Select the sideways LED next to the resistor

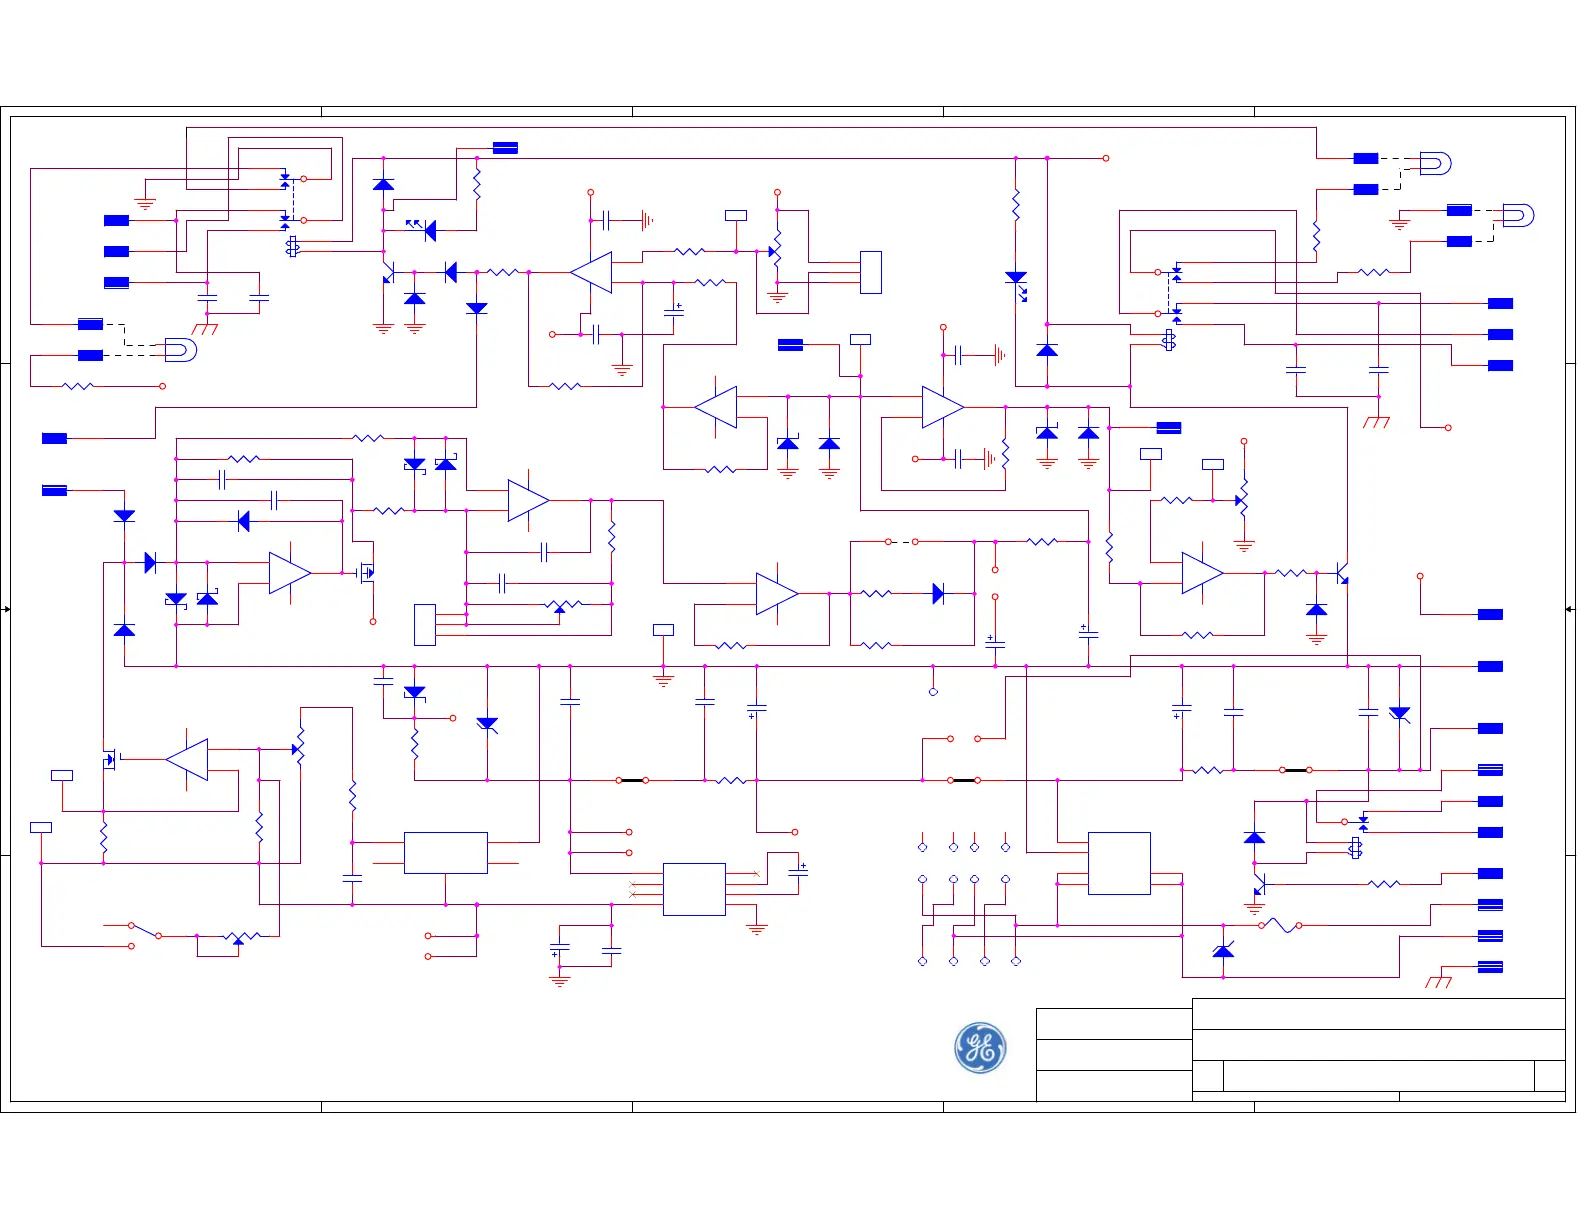coord(422,229)
